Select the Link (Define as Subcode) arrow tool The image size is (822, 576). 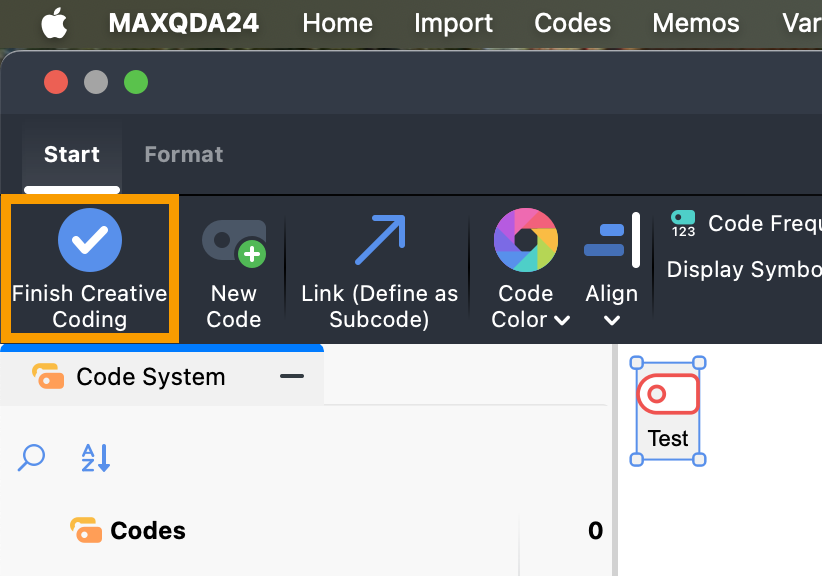click(379, 240)
